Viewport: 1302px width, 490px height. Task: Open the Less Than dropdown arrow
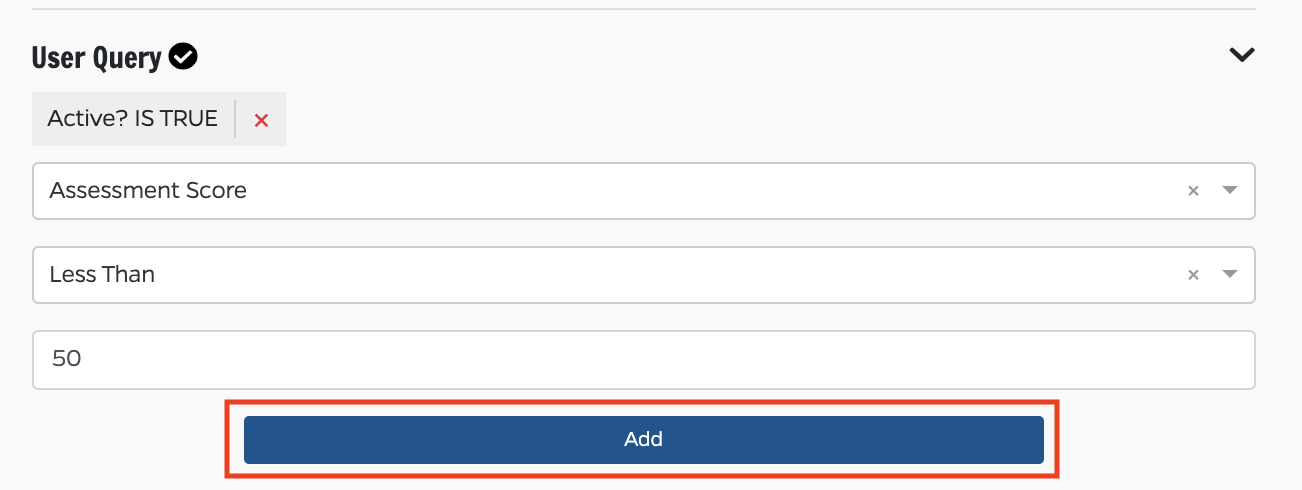click(1230, 274)
